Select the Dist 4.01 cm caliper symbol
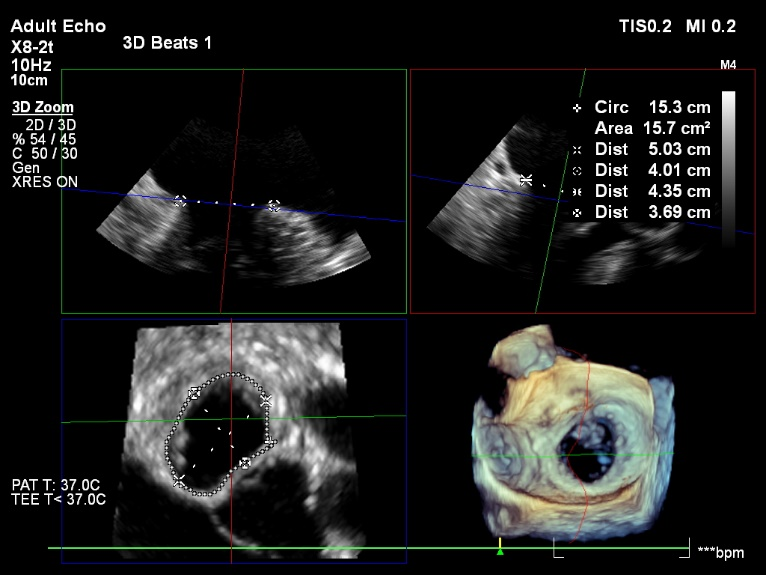The height and width of the screenshot is (575, 766). point(577,170)
